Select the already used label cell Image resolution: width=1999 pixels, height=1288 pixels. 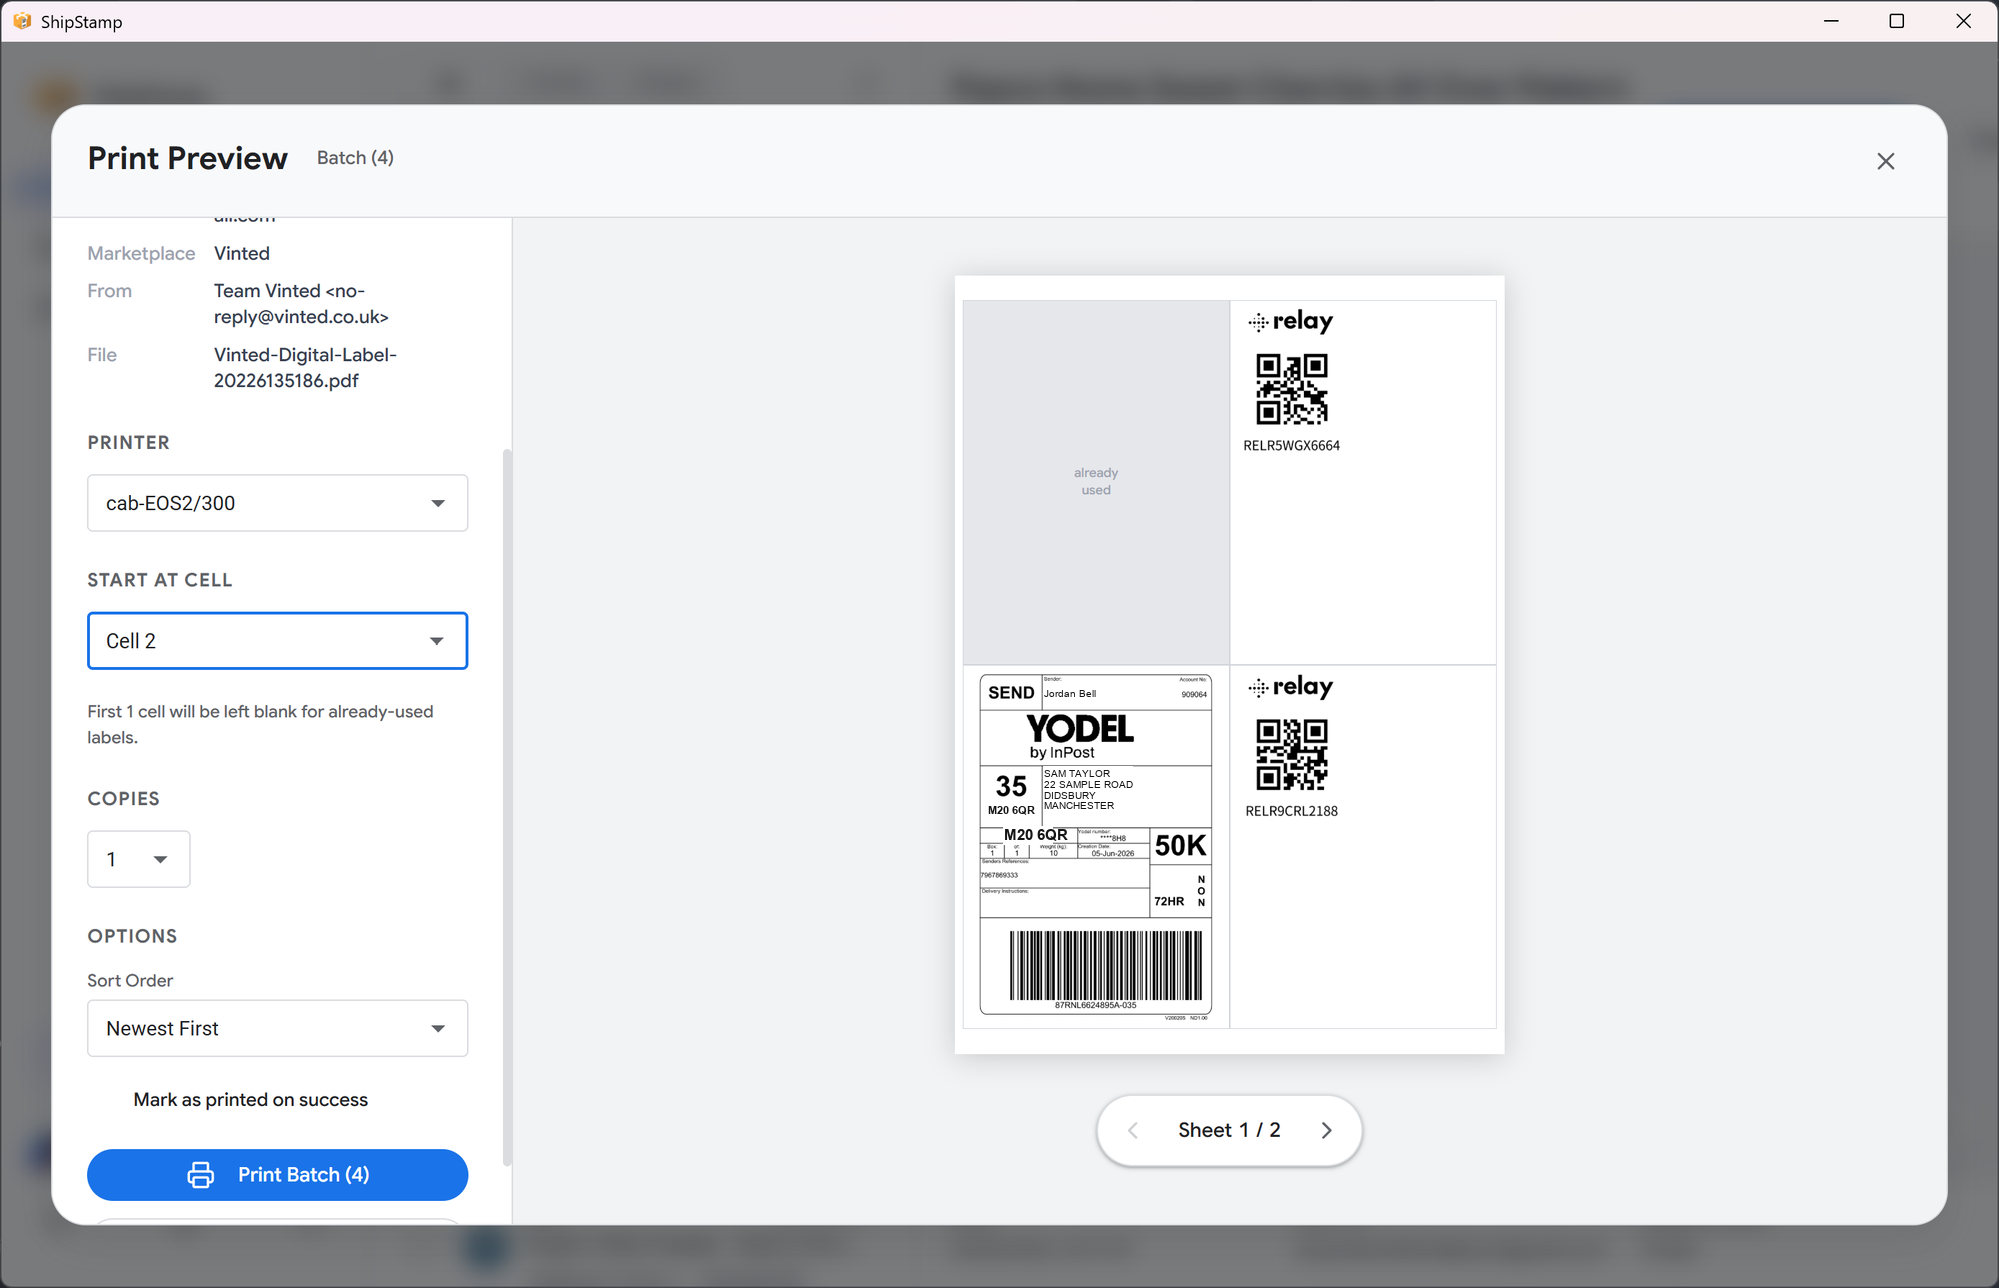(1096, 482)
